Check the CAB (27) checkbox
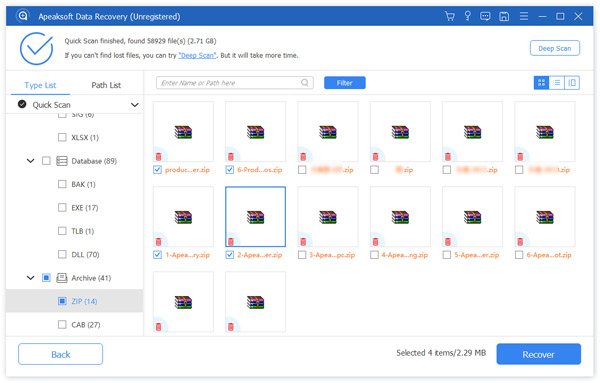Screen dimensions: 600x383 point(62,324)
